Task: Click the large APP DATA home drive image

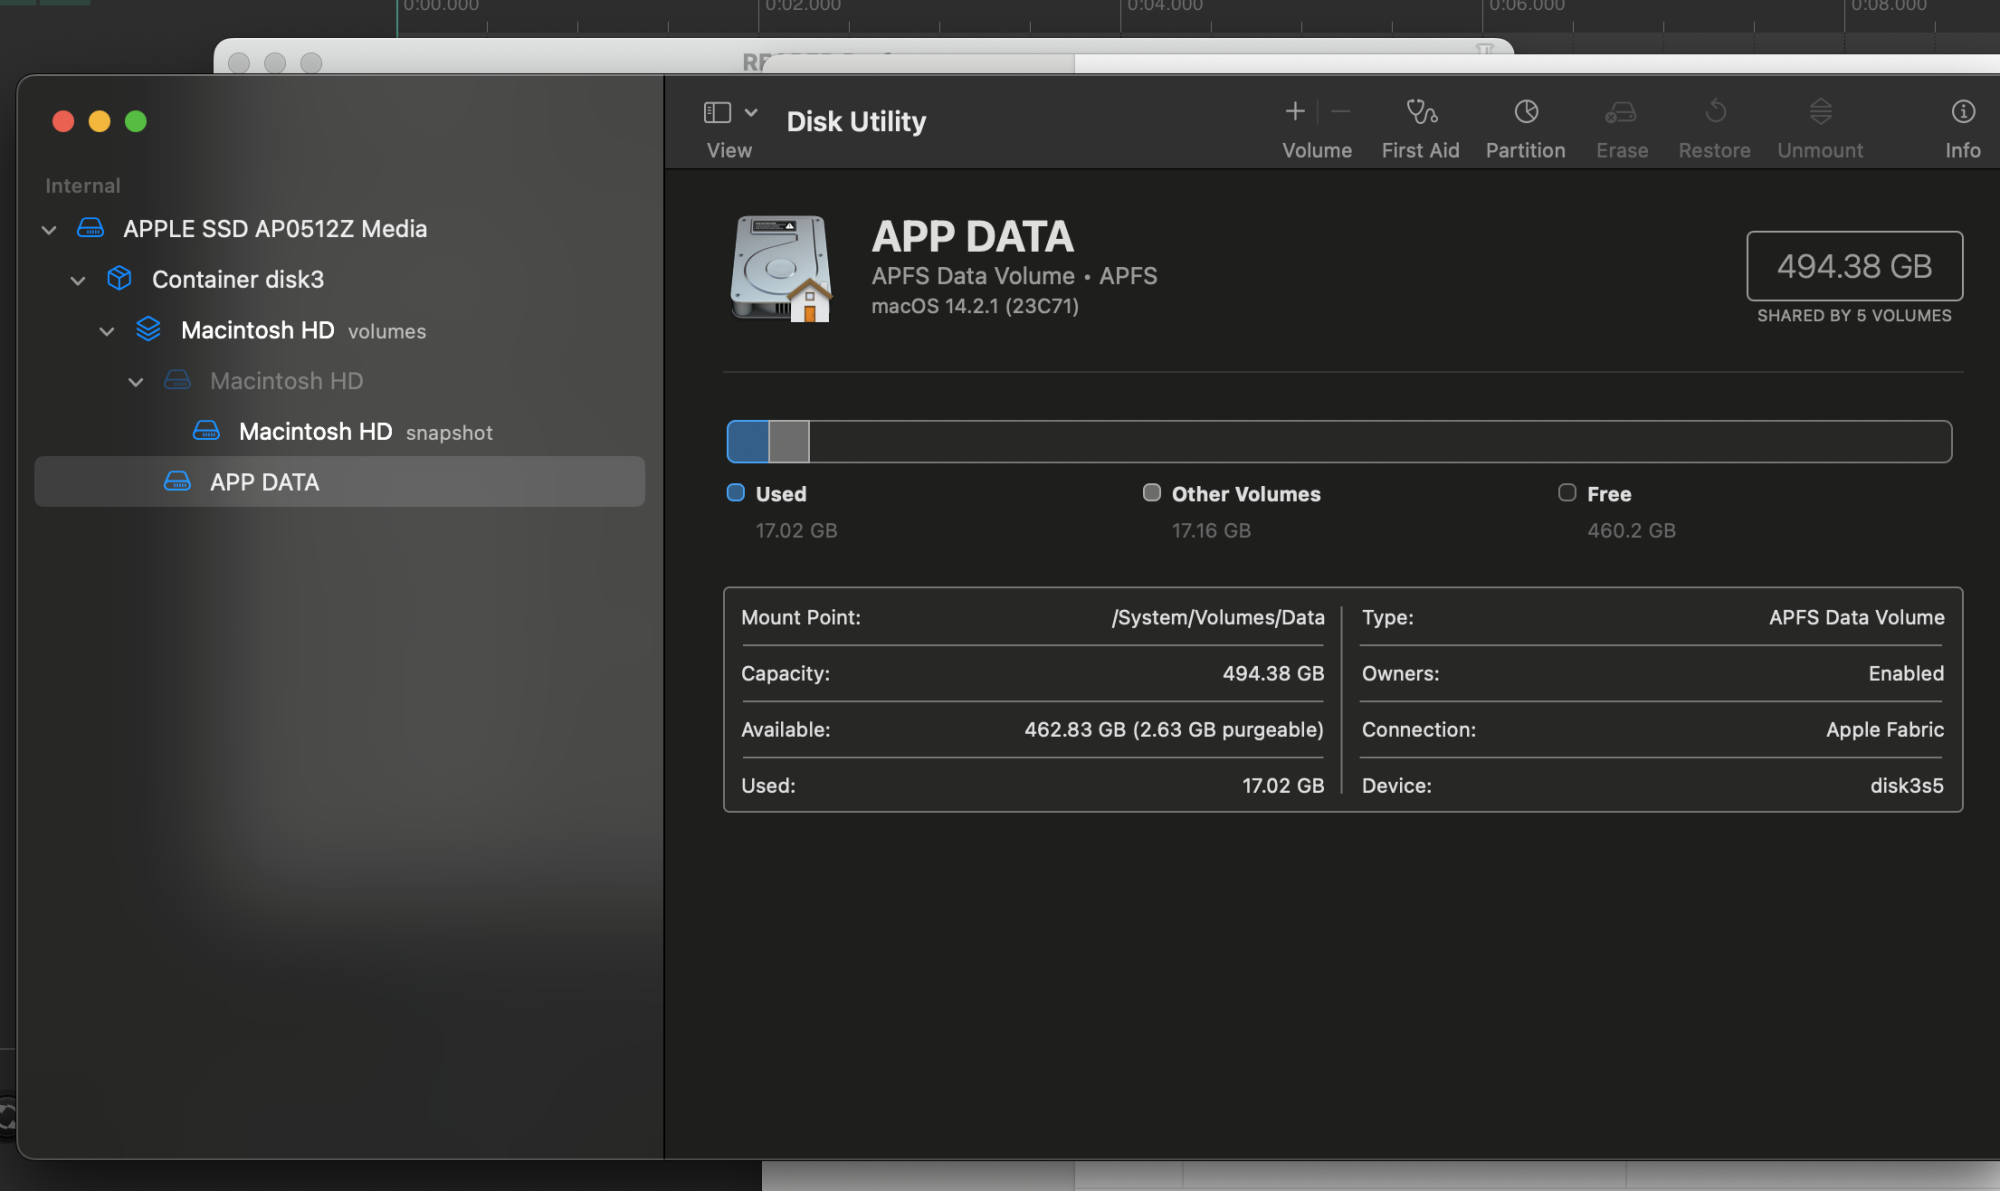Action: click(782, 268)
